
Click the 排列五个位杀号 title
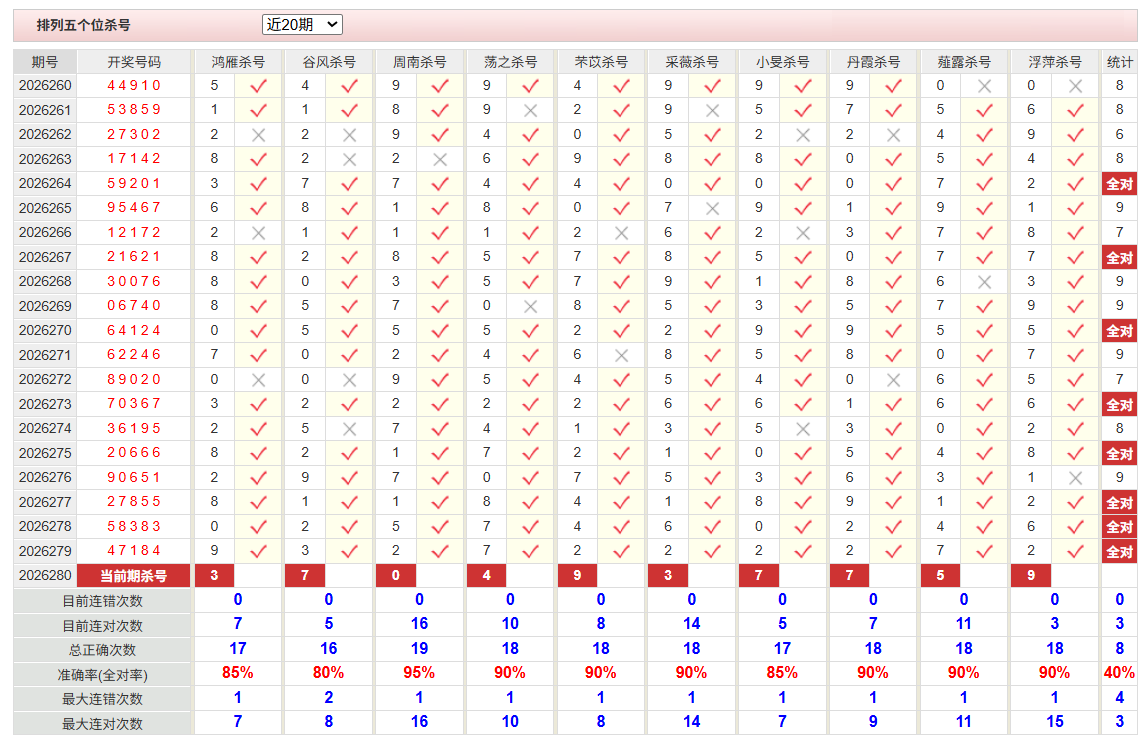click(83, 25)
